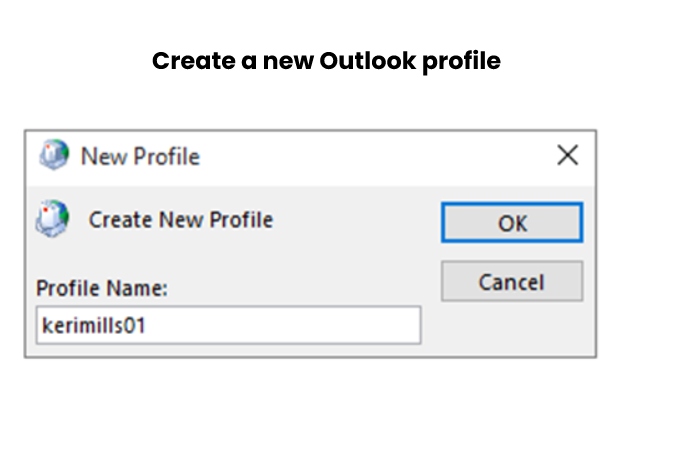
Task: Close the New Profile dialog window
Action: tap(568, 155)
